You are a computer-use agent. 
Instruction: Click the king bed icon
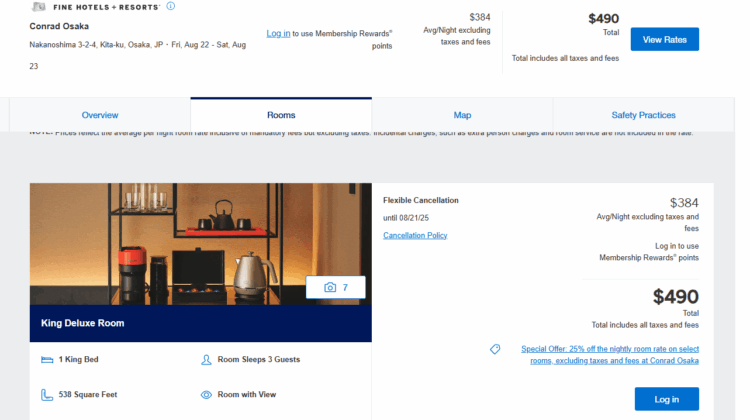47,360
